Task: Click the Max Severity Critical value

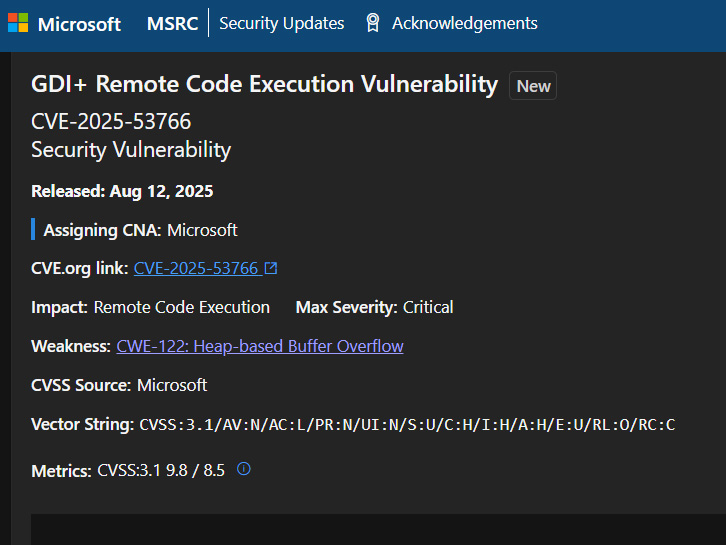Action: point(428,307)
